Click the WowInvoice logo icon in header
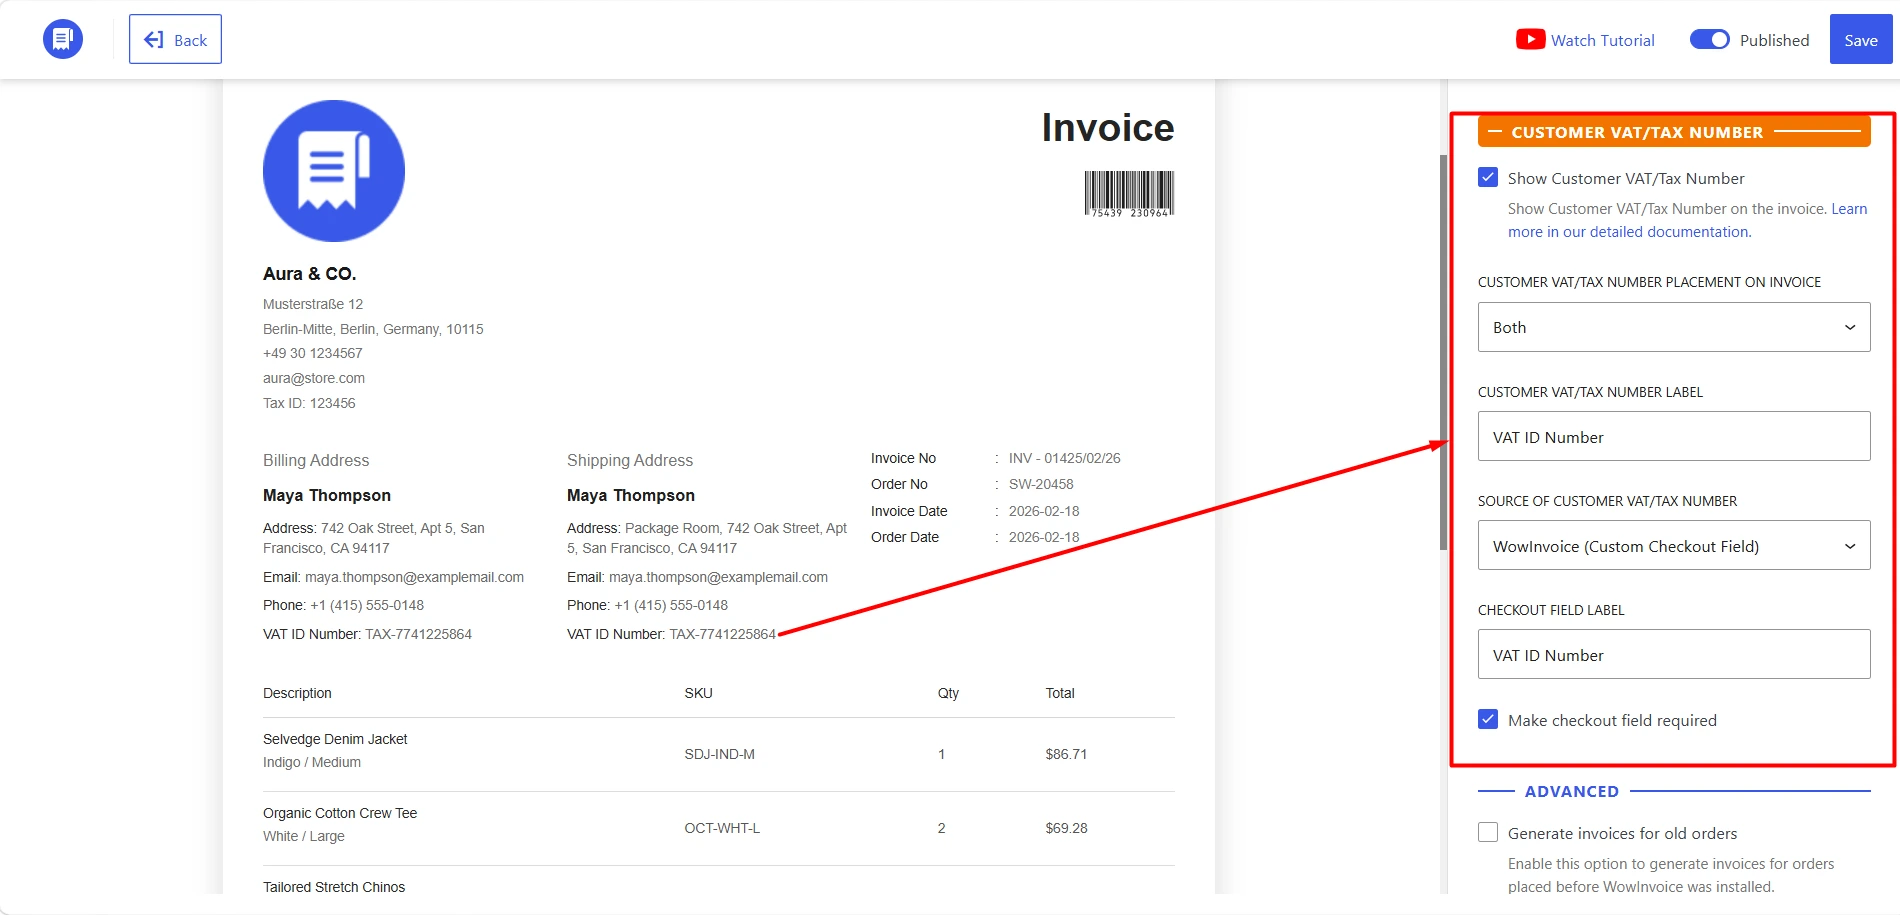1900x915 pixels. [63, 39]
